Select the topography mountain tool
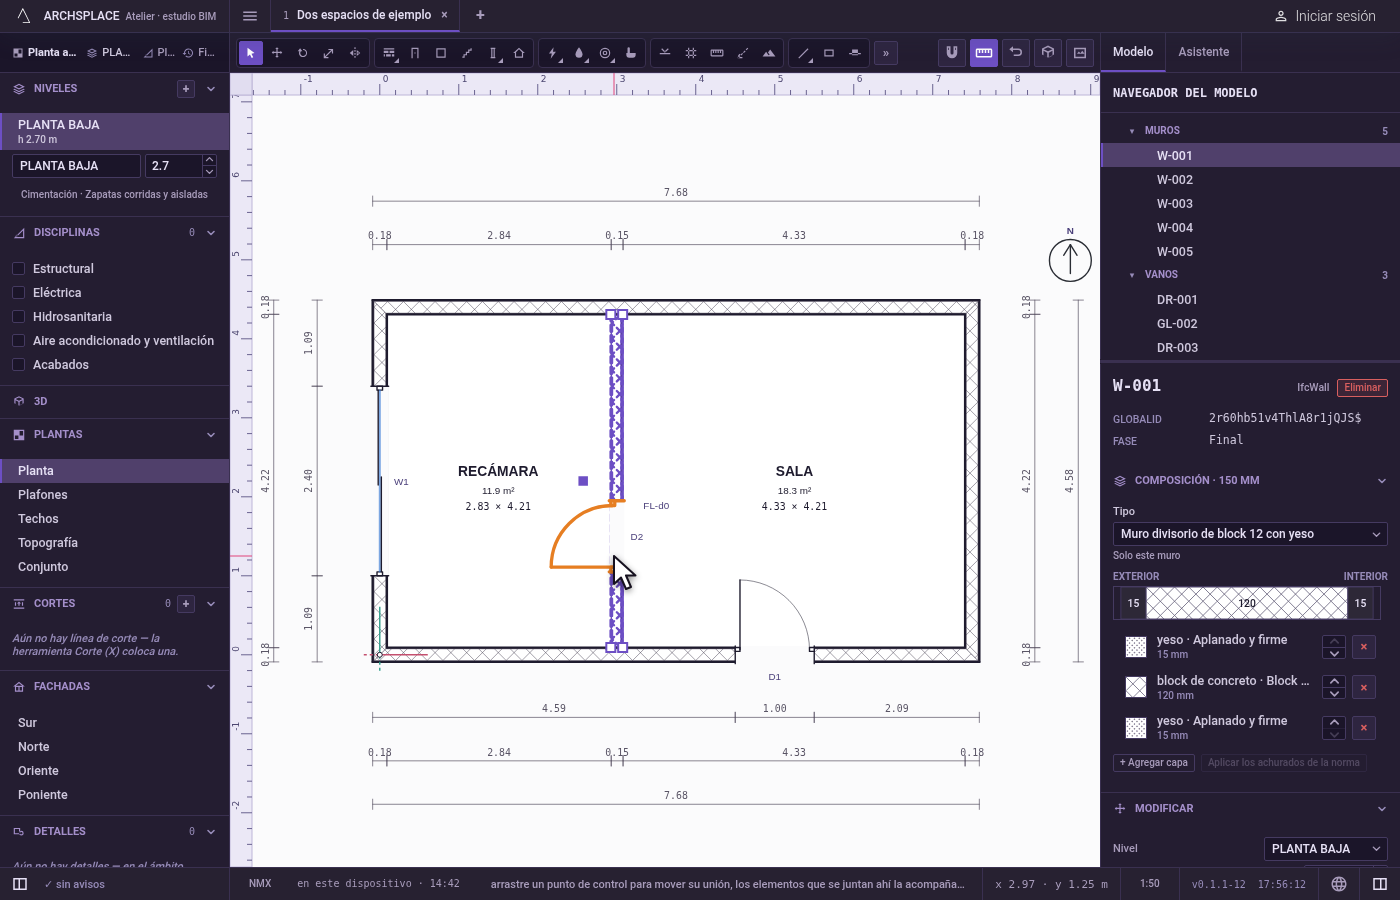 point(769,53)
